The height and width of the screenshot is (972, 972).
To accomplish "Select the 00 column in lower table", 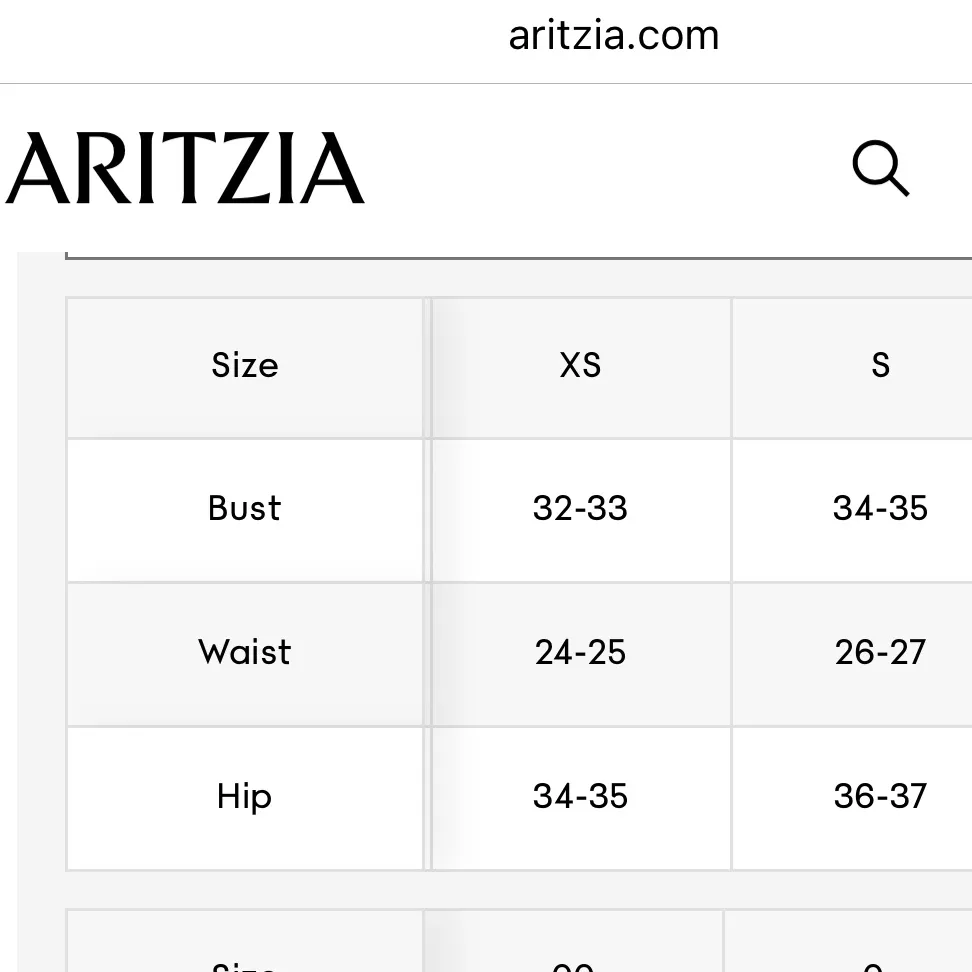I will (574, 960).
